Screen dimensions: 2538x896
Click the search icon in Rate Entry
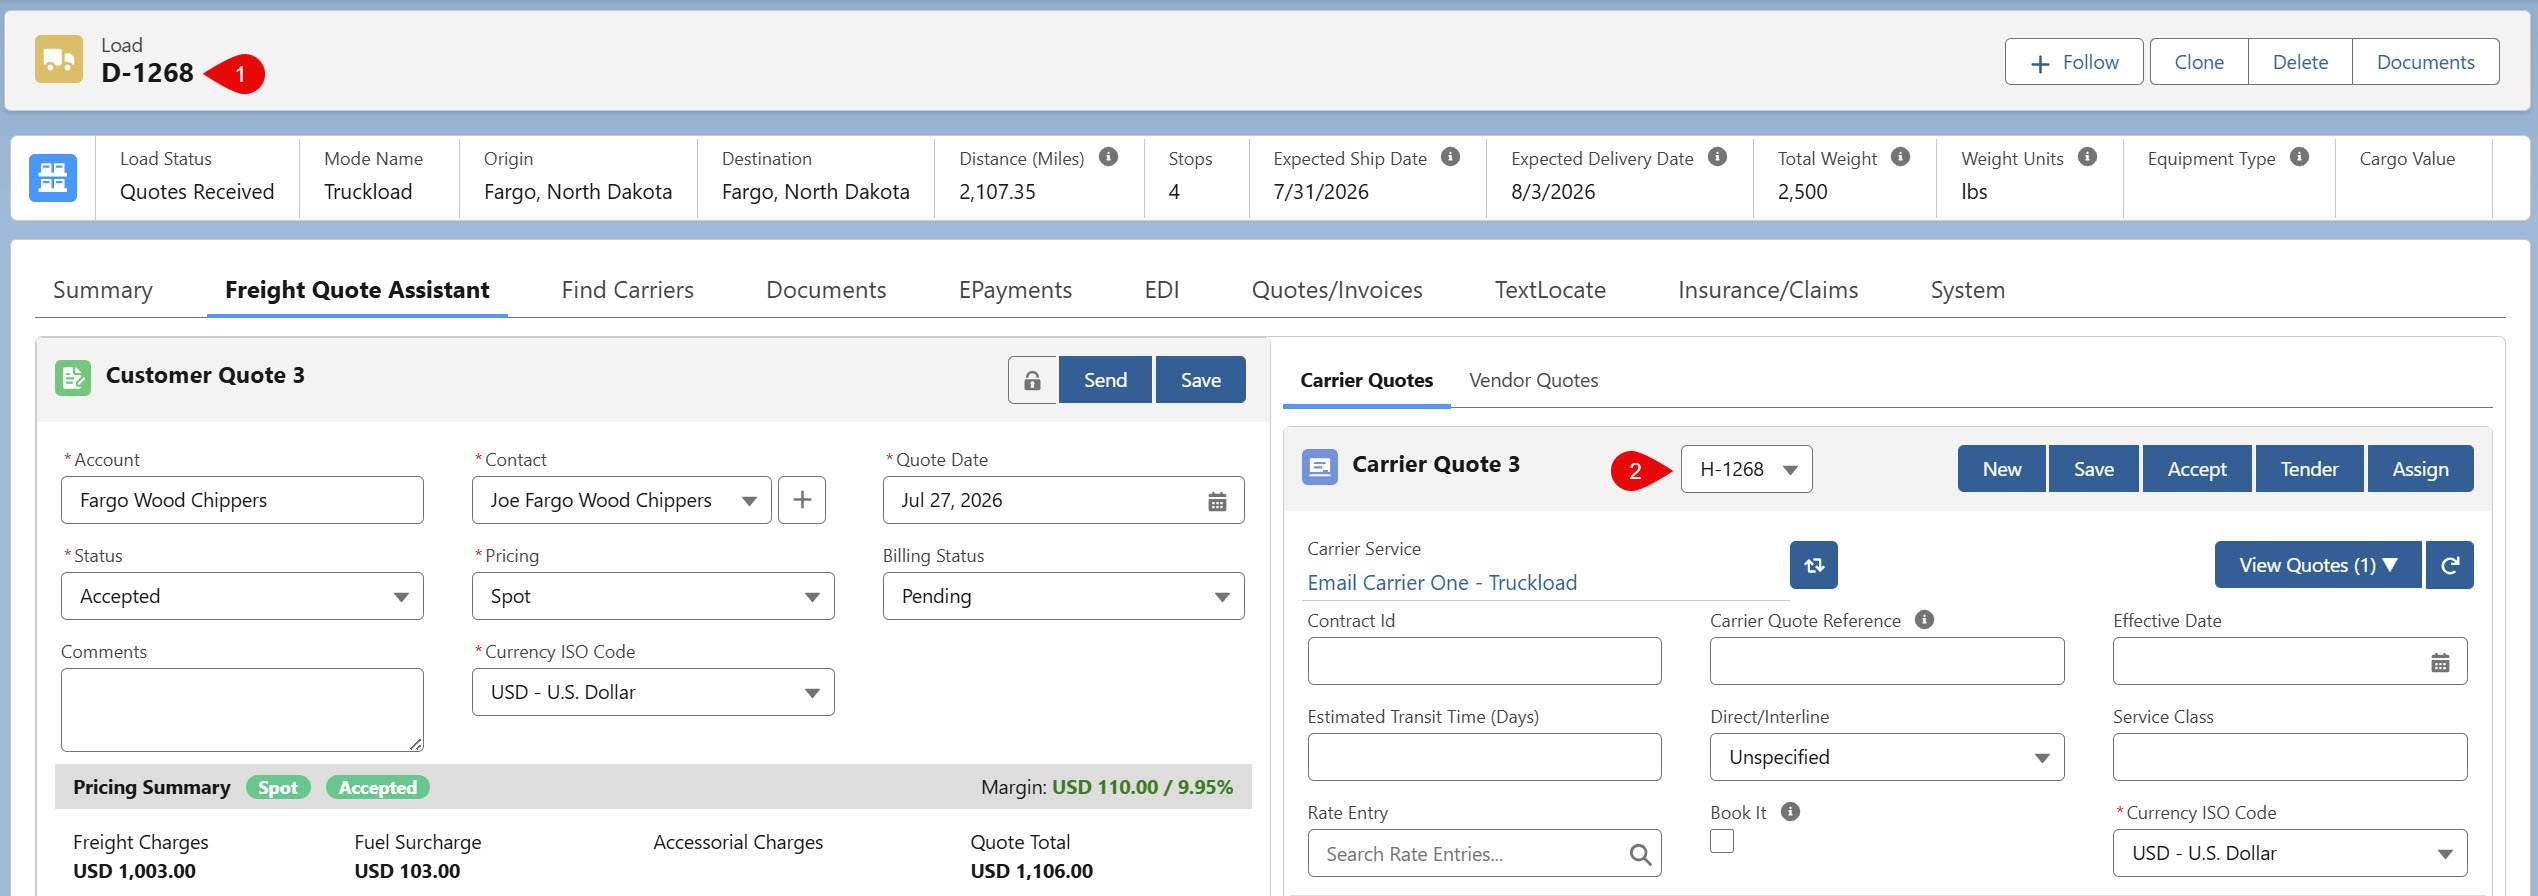tap(1640, 854)
